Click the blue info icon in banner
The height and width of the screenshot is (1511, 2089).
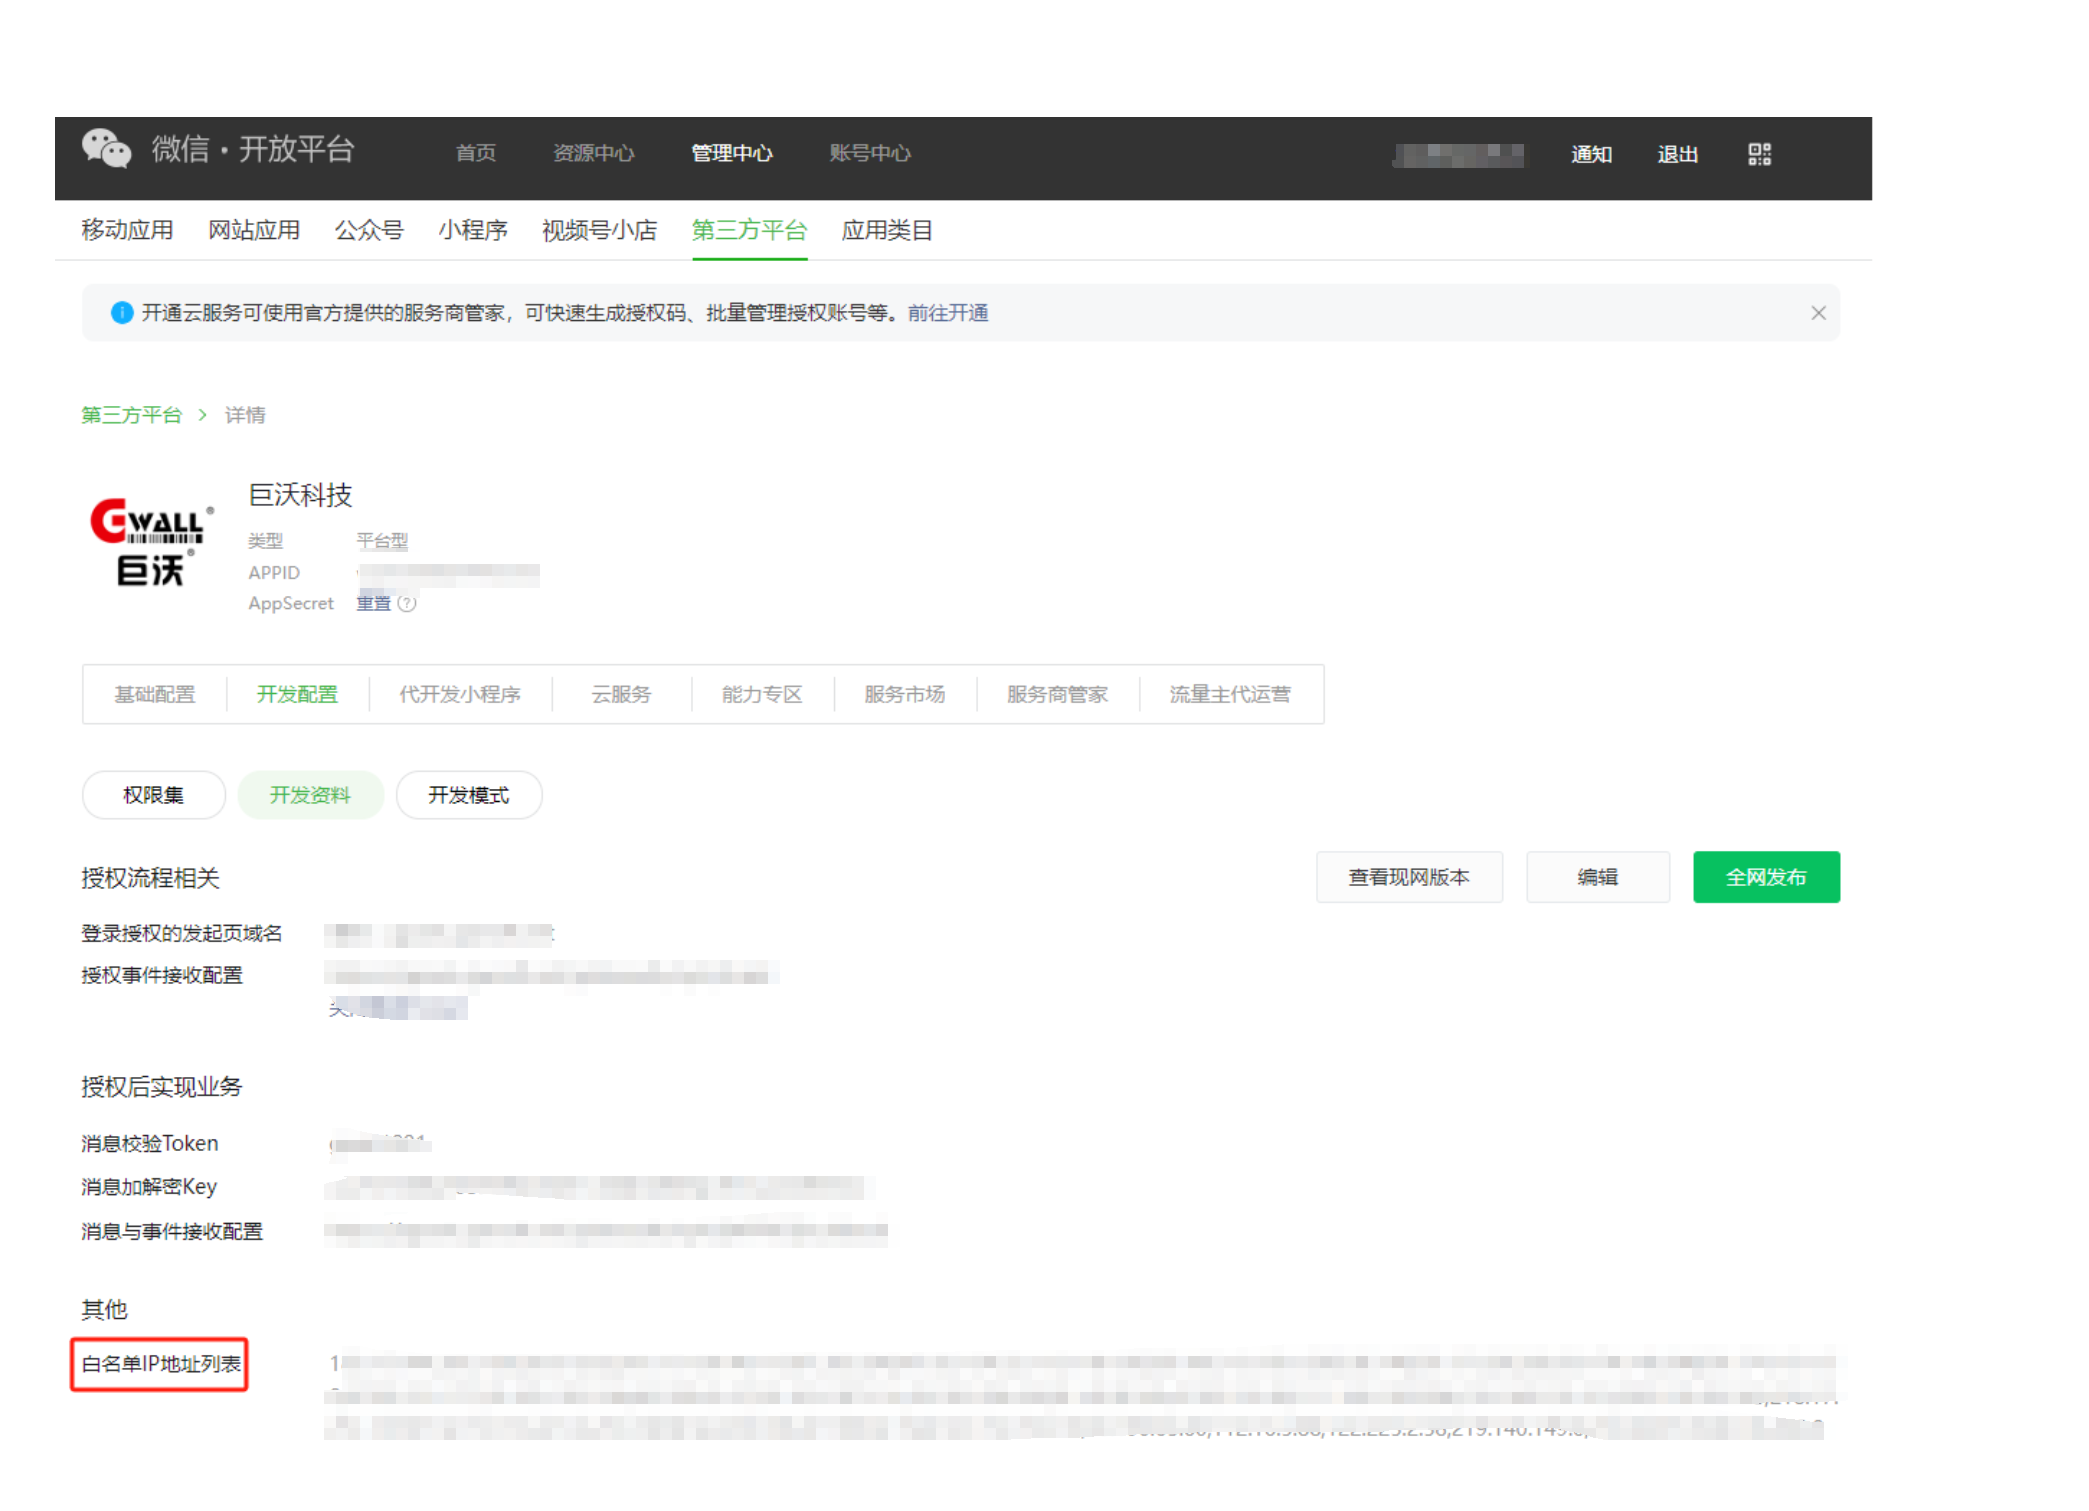point(122,313)
